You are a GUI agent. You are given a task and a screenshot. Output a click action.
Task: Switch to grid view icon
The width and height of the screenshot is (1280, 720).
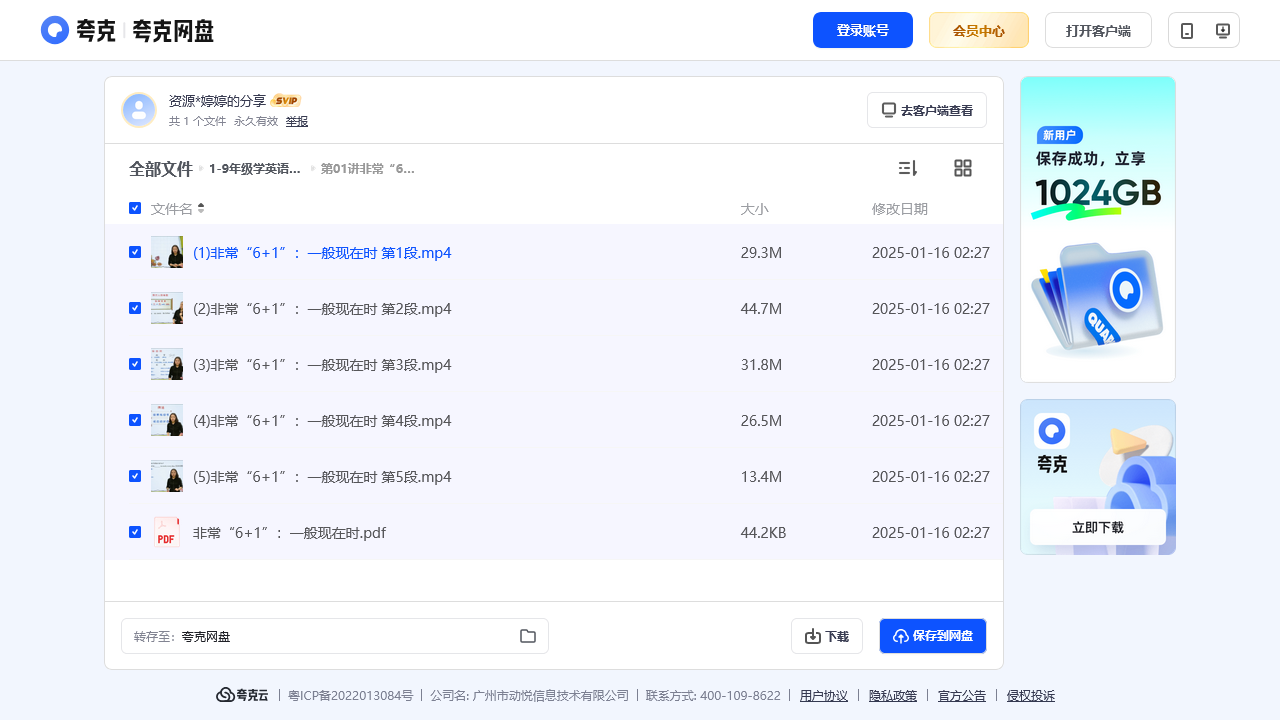click(x=963, y=168)
